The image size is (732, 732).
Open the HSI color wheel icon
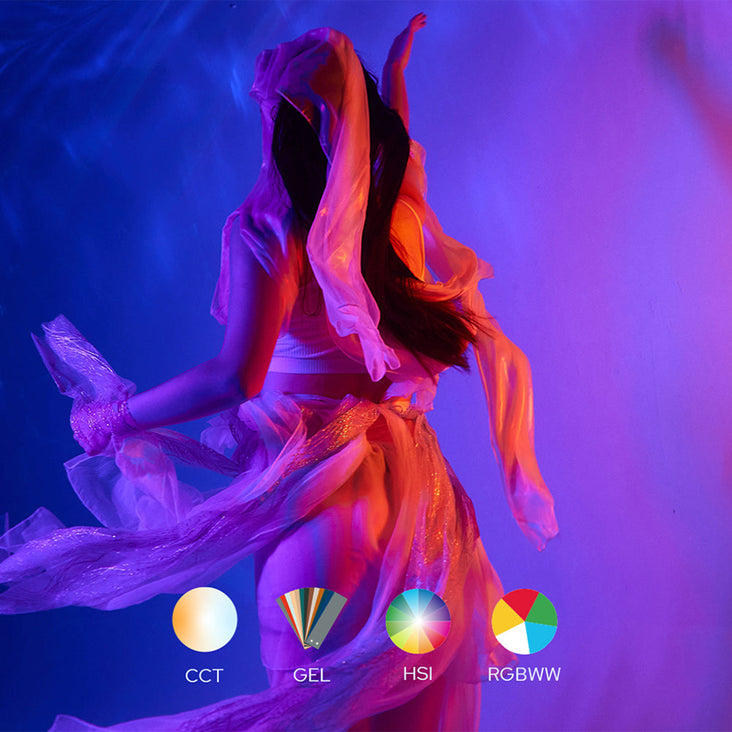click(418, 620)
